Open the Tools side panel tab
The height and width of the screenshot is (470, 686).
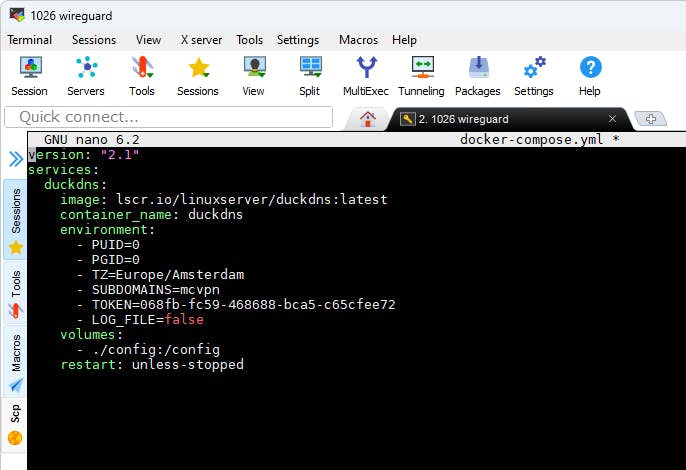[x=16, y=293]
